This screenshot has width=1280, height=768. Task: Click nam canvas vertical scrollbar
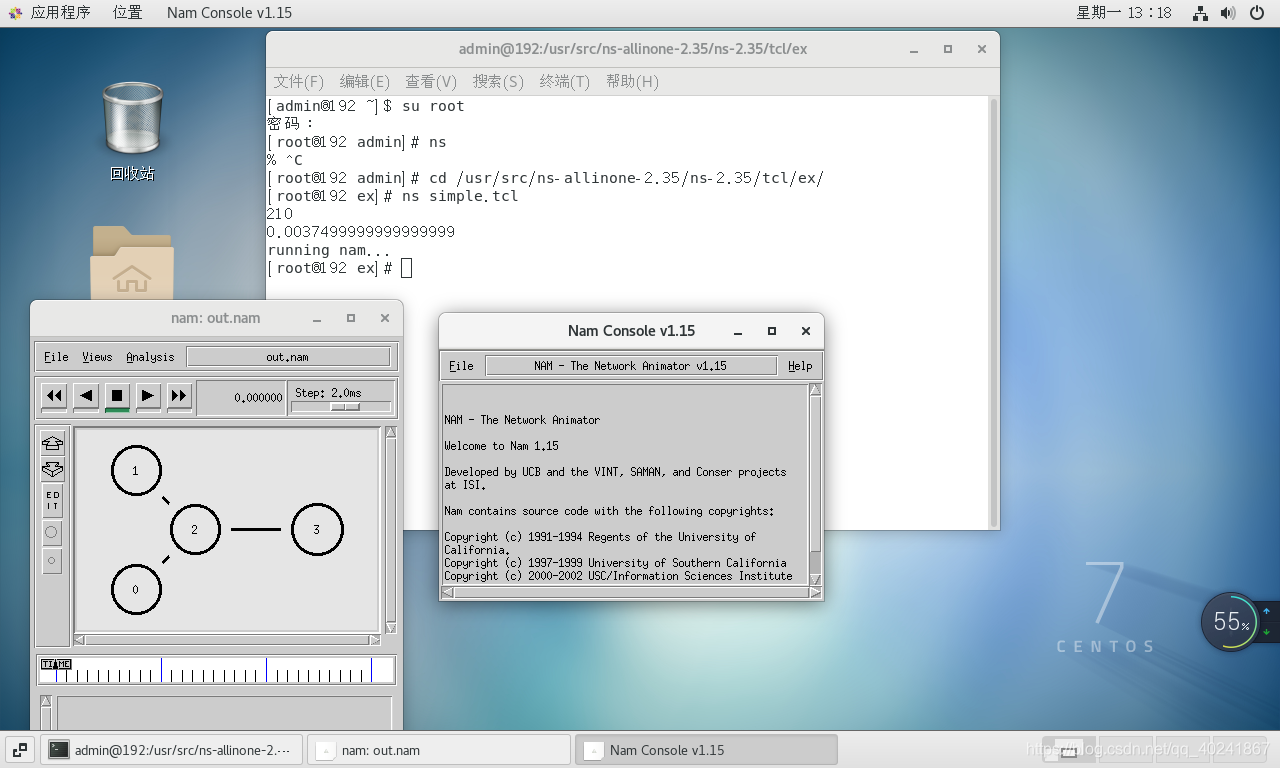pyautogui.click(x=391, y=530)
